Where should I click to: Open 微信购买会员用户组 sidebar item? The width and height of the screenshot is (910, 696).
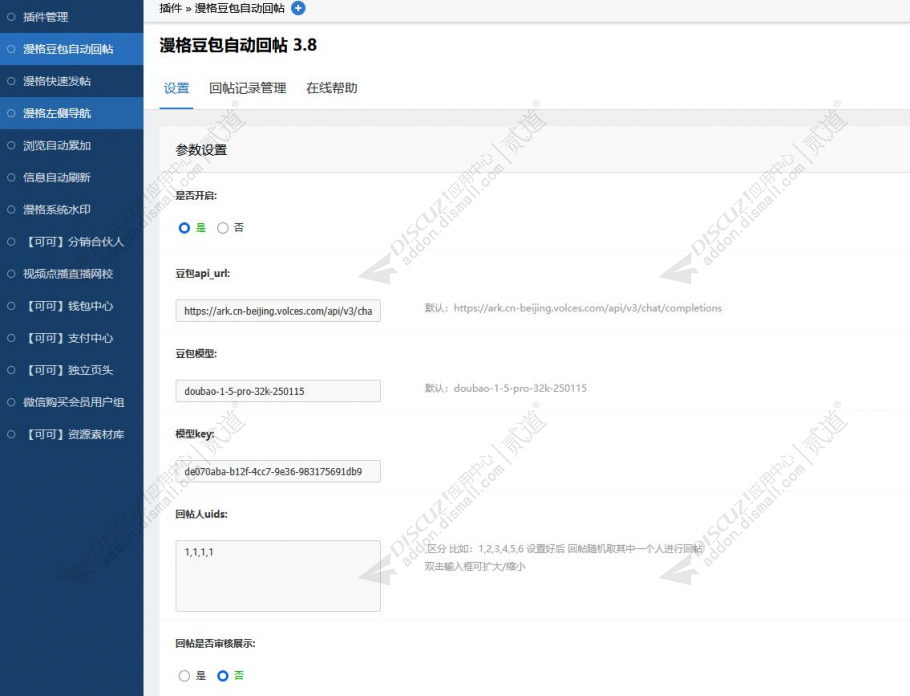coord(71,402)
